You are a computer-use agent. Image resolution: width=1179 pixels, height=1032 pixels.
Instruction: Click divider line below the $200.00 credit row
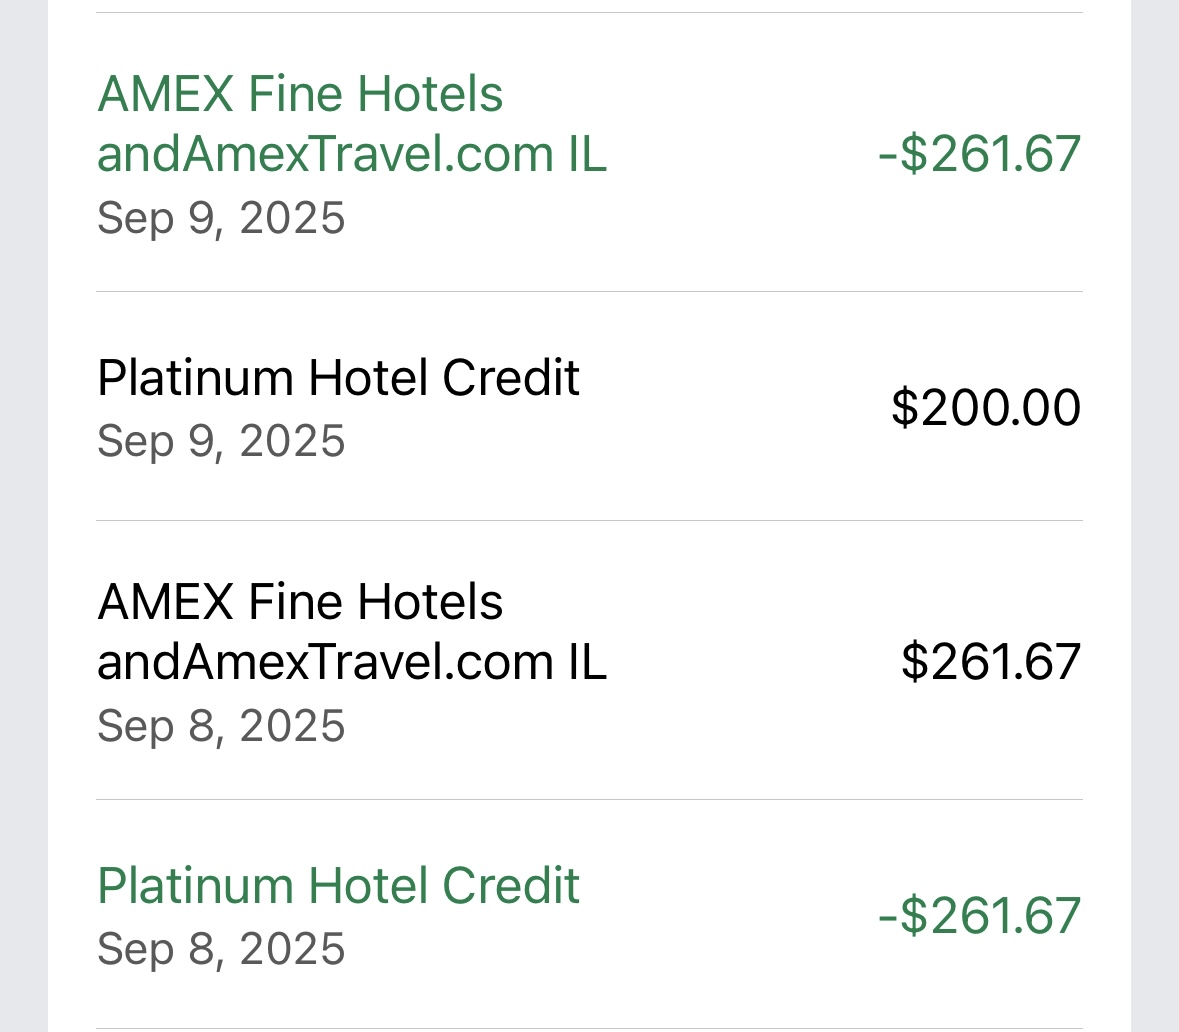(589, 520)
